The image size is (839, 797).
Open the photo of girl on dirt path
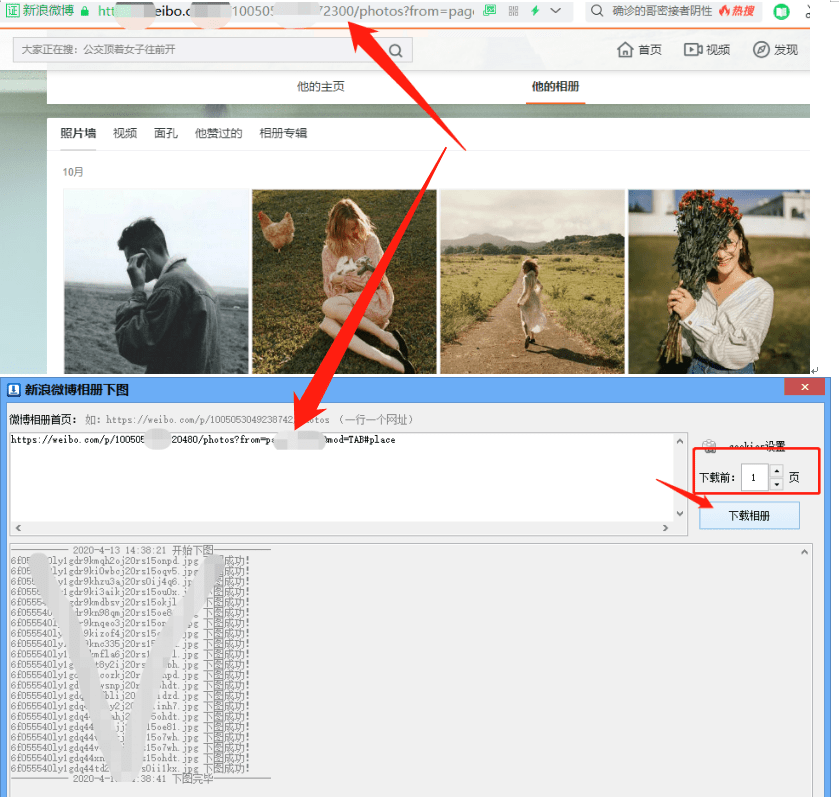[x=532, y=281]
